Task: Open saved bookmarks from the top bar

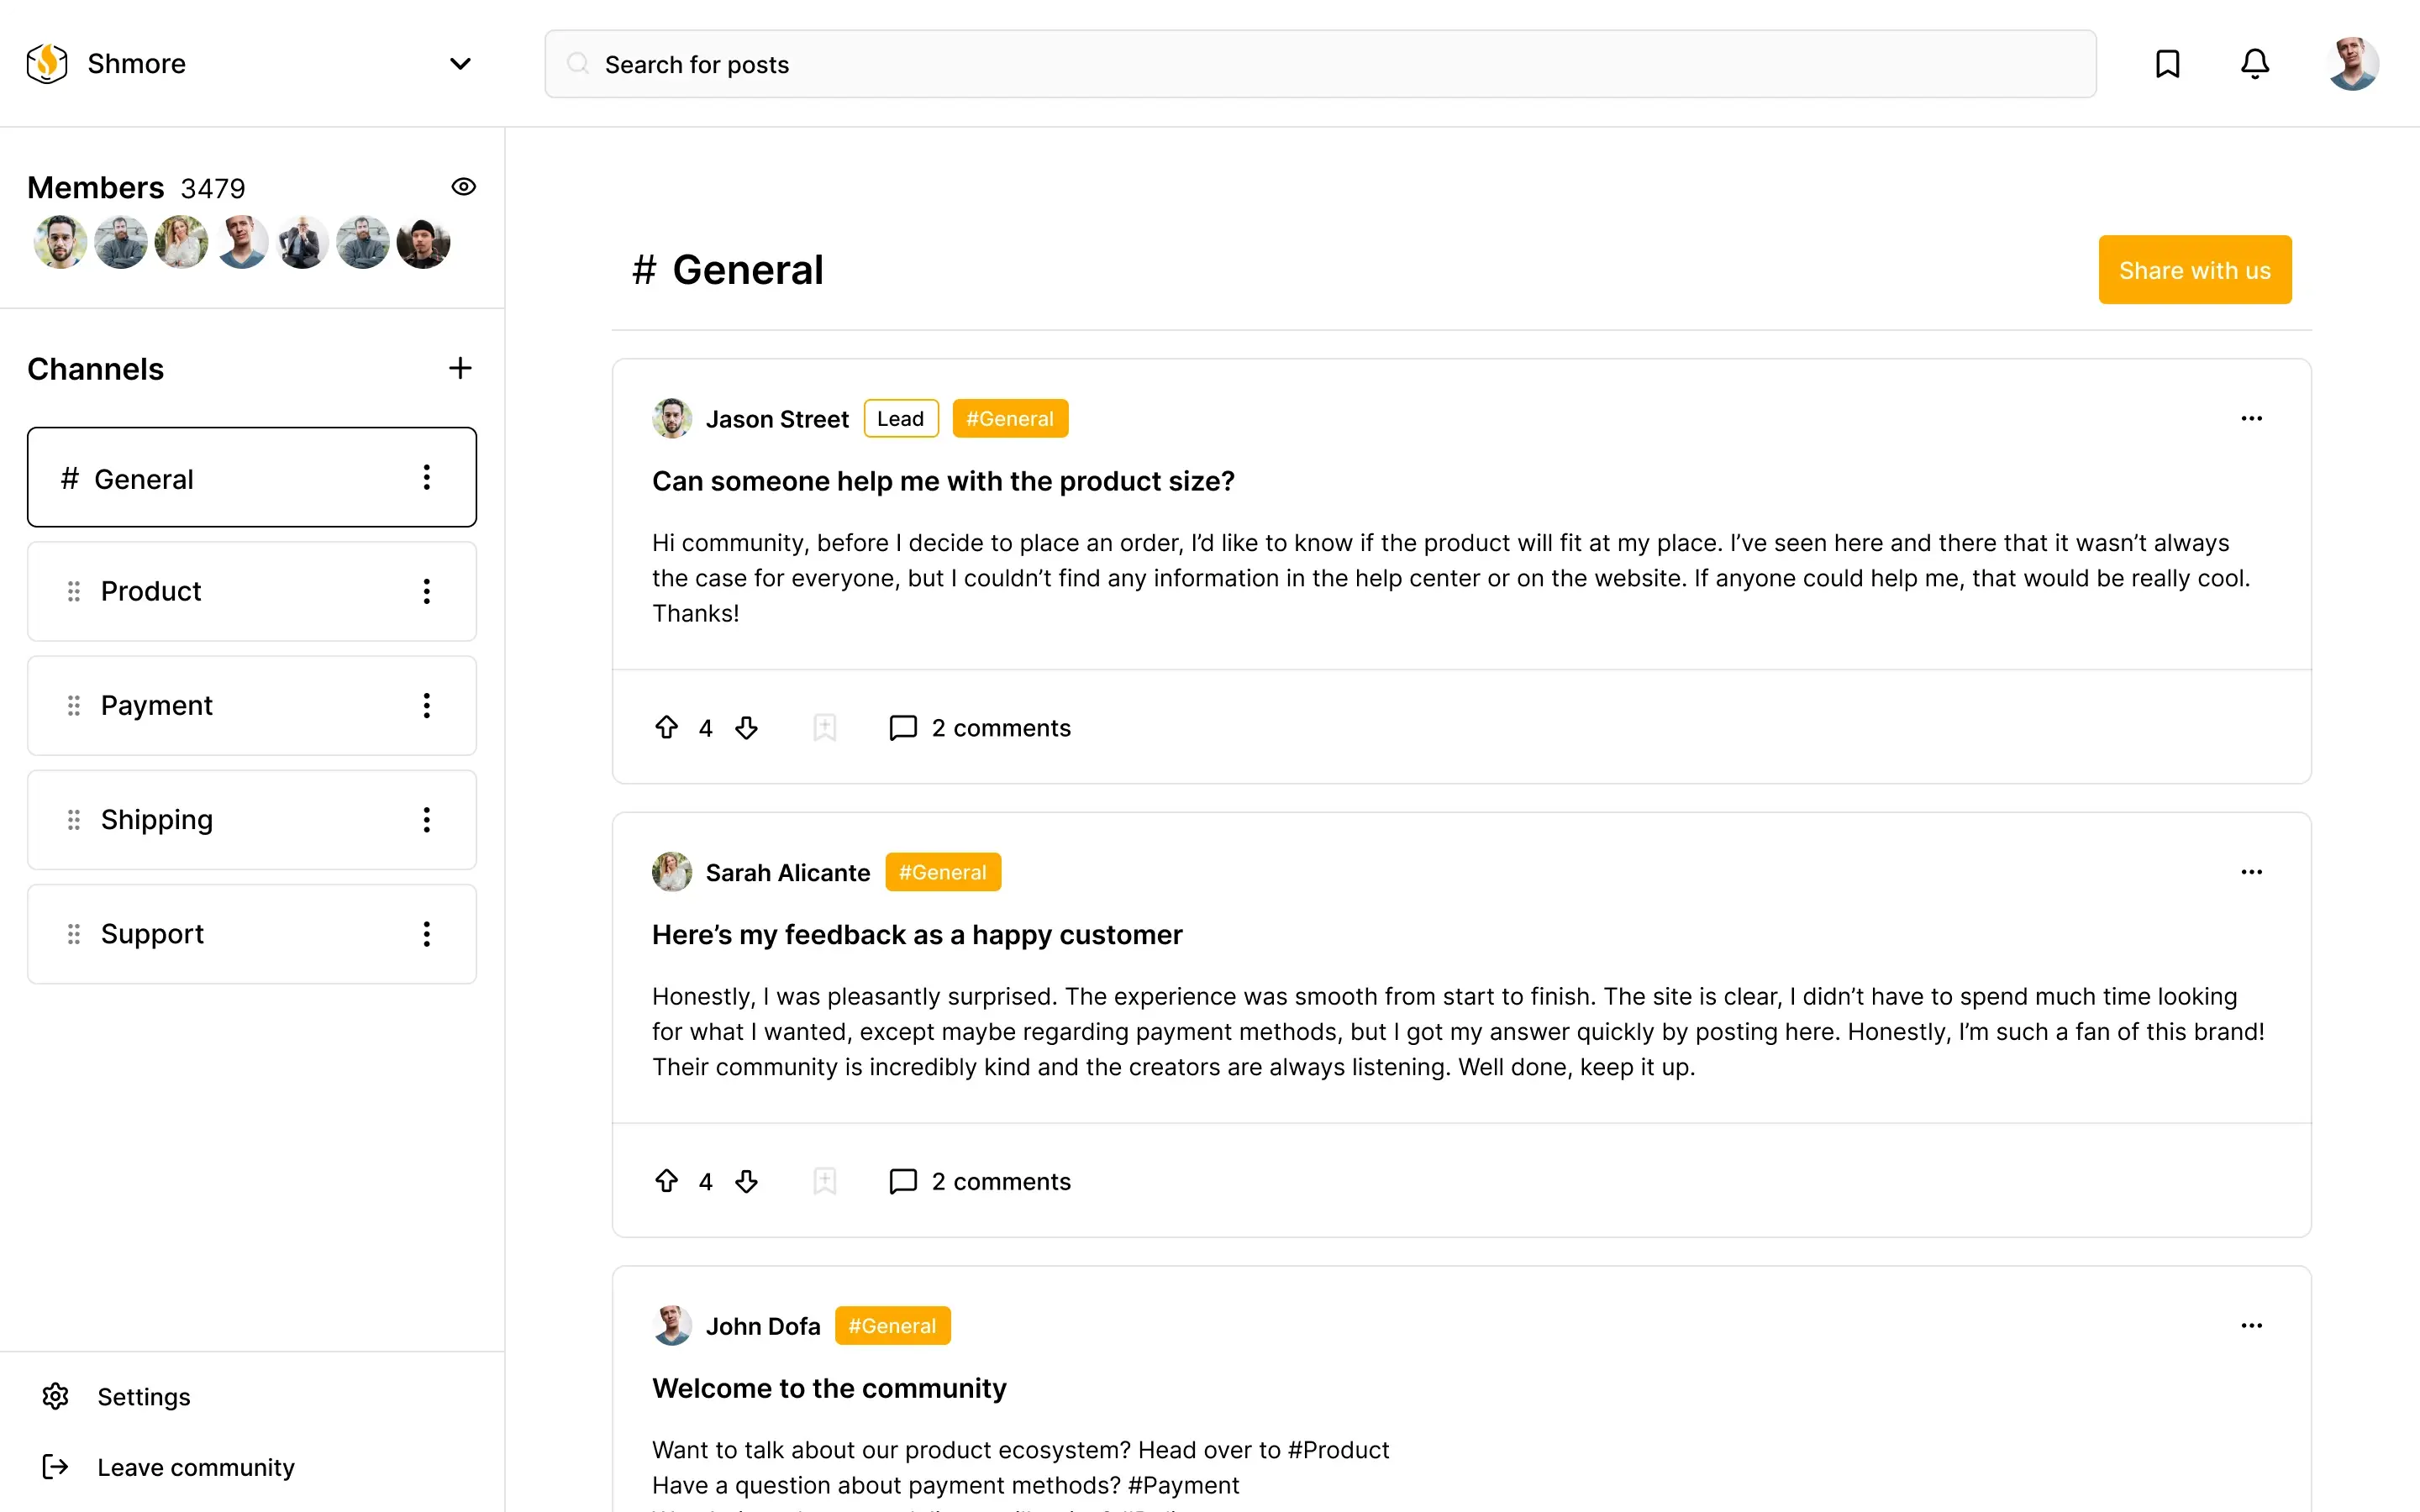Action: (2167, 63)
